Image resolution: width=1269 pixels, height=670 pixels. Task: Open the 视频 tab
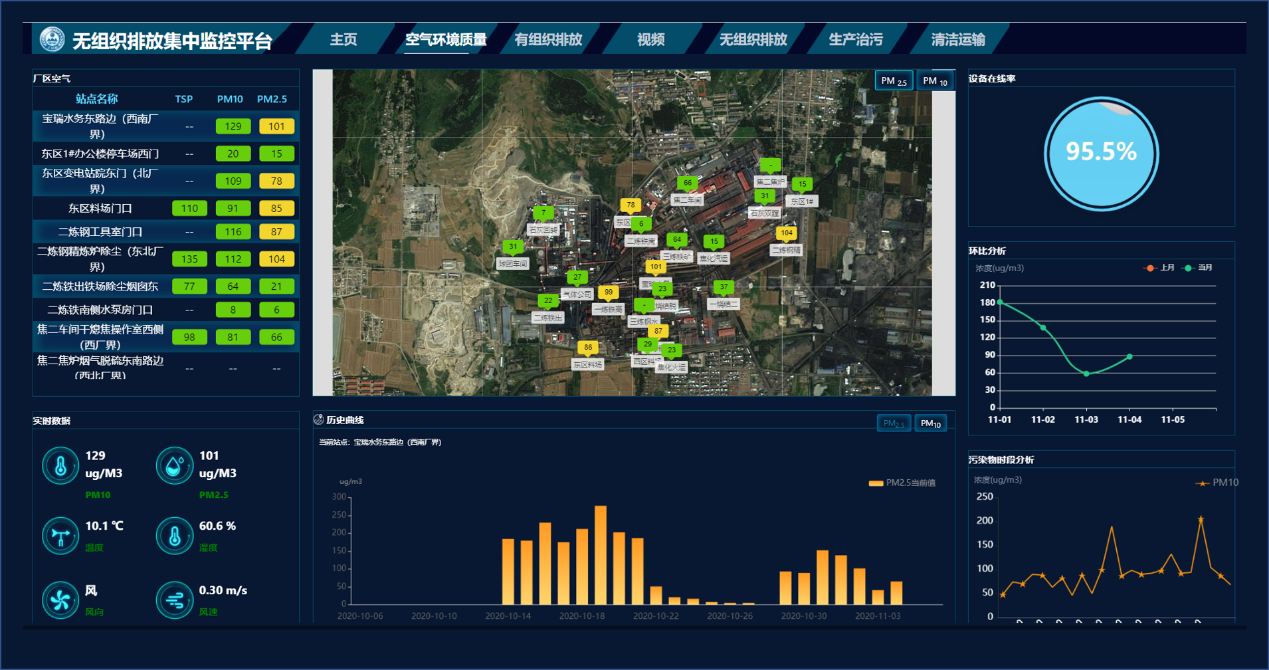tap(650, 40)
